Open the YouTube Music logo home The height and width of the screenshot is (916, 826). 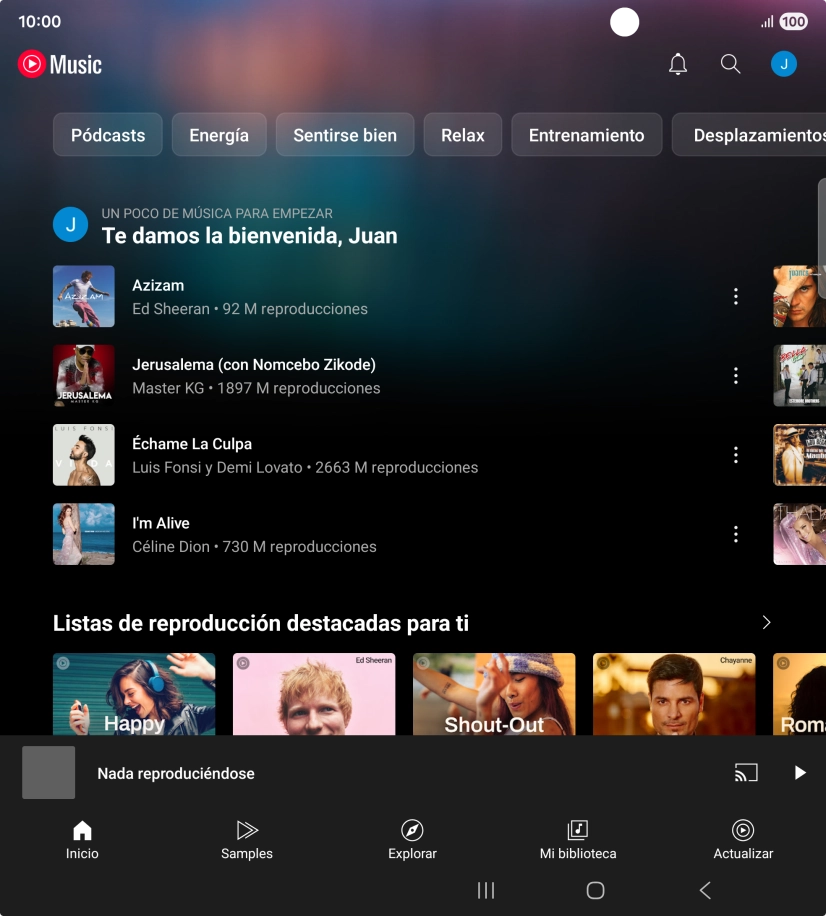pyautogui.click(x=60, y=65)
